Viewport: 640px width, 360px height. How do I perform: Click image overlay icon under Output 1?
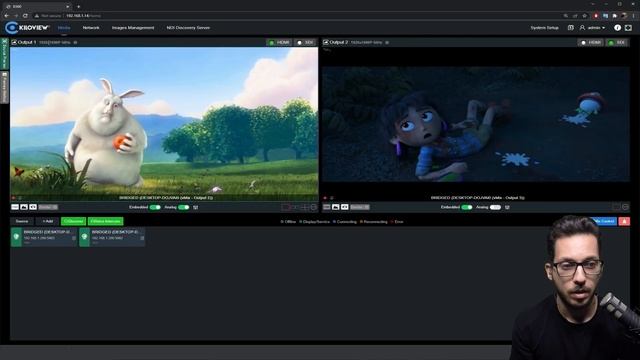tap(24, 207)
